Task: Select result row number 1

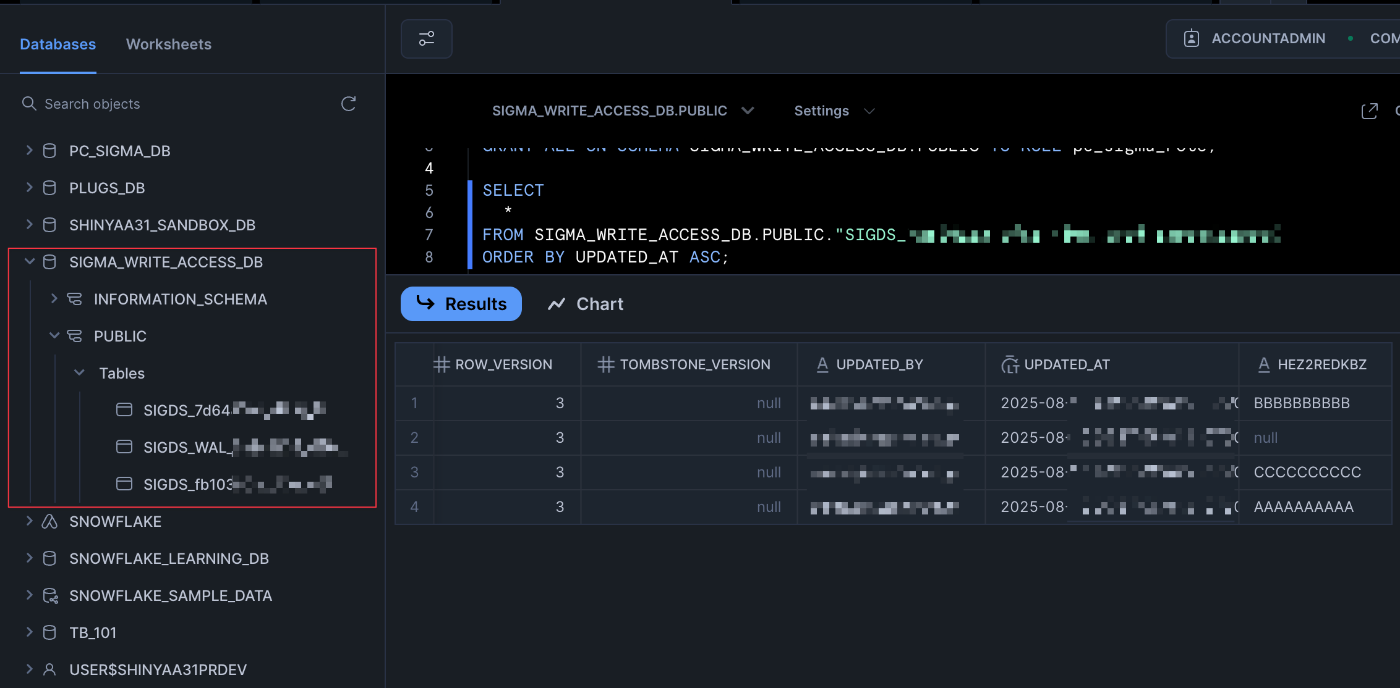Action: click(414, 403)
